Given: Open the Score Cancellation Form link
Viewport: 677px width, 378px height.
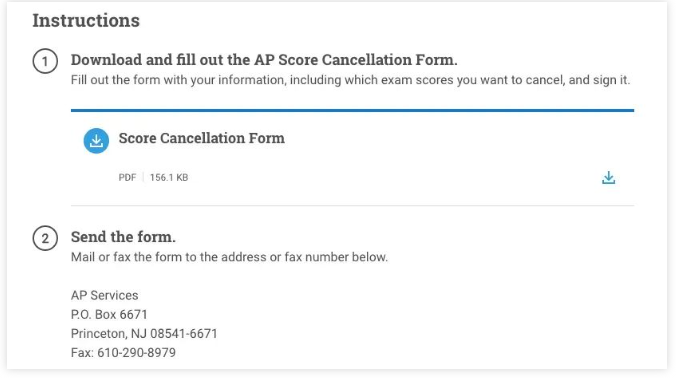Looking at the screenshot, I should [202, 138].
